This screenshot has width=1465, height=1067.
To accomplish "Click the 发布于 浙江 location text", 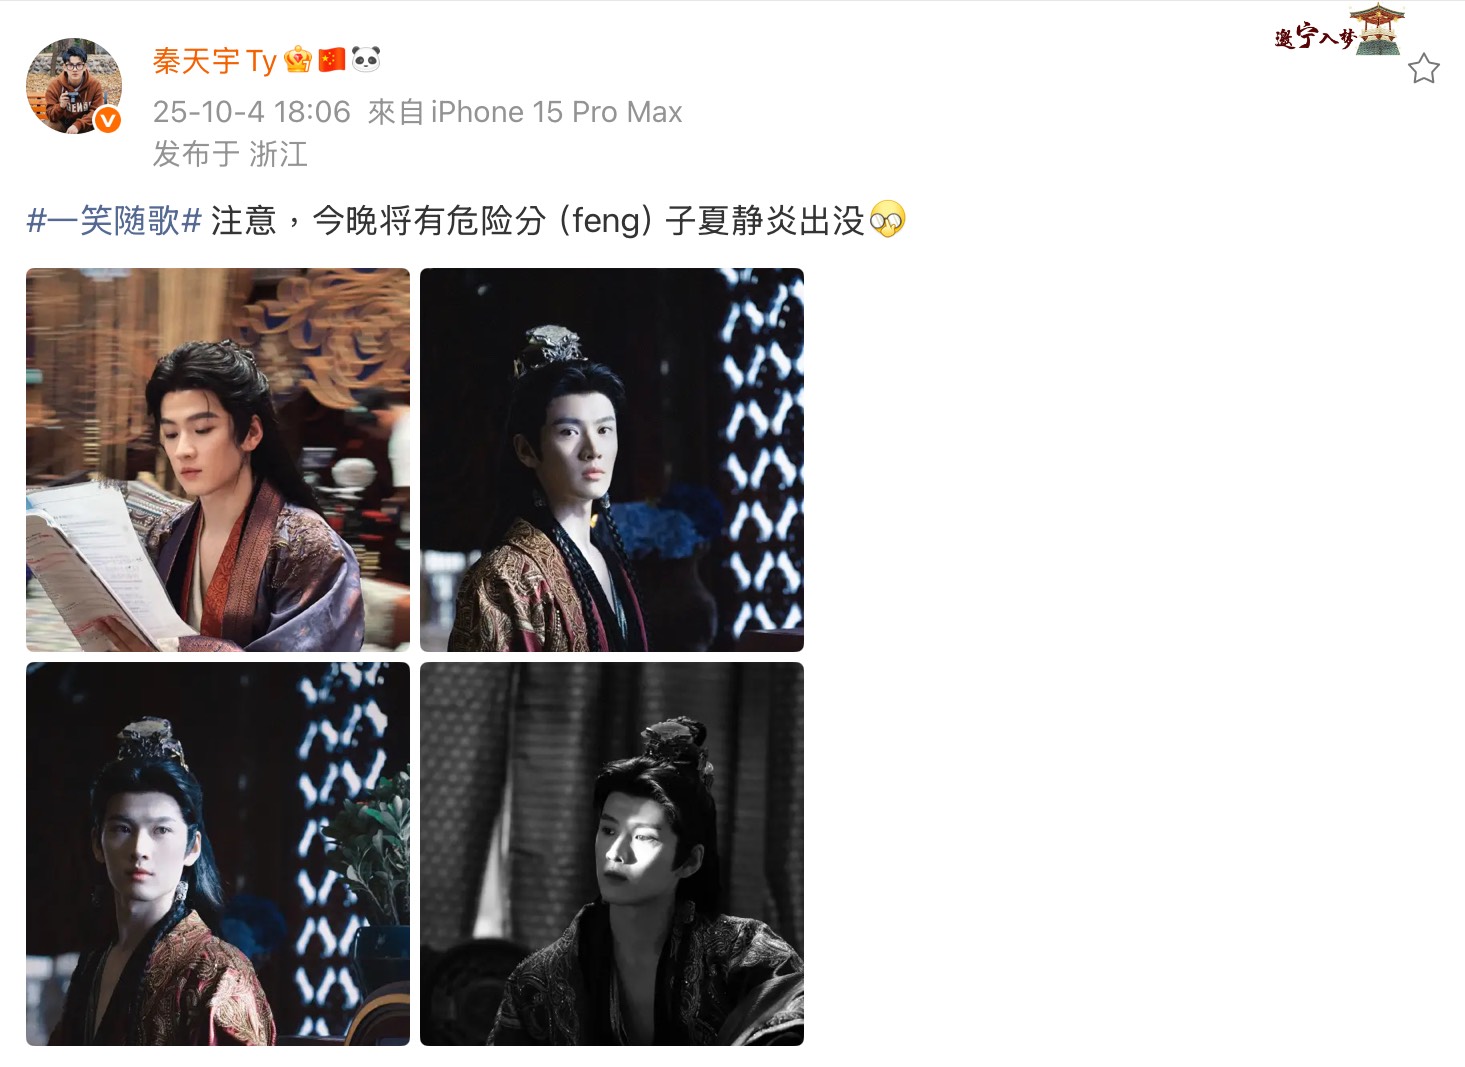I will coord(230,154).
